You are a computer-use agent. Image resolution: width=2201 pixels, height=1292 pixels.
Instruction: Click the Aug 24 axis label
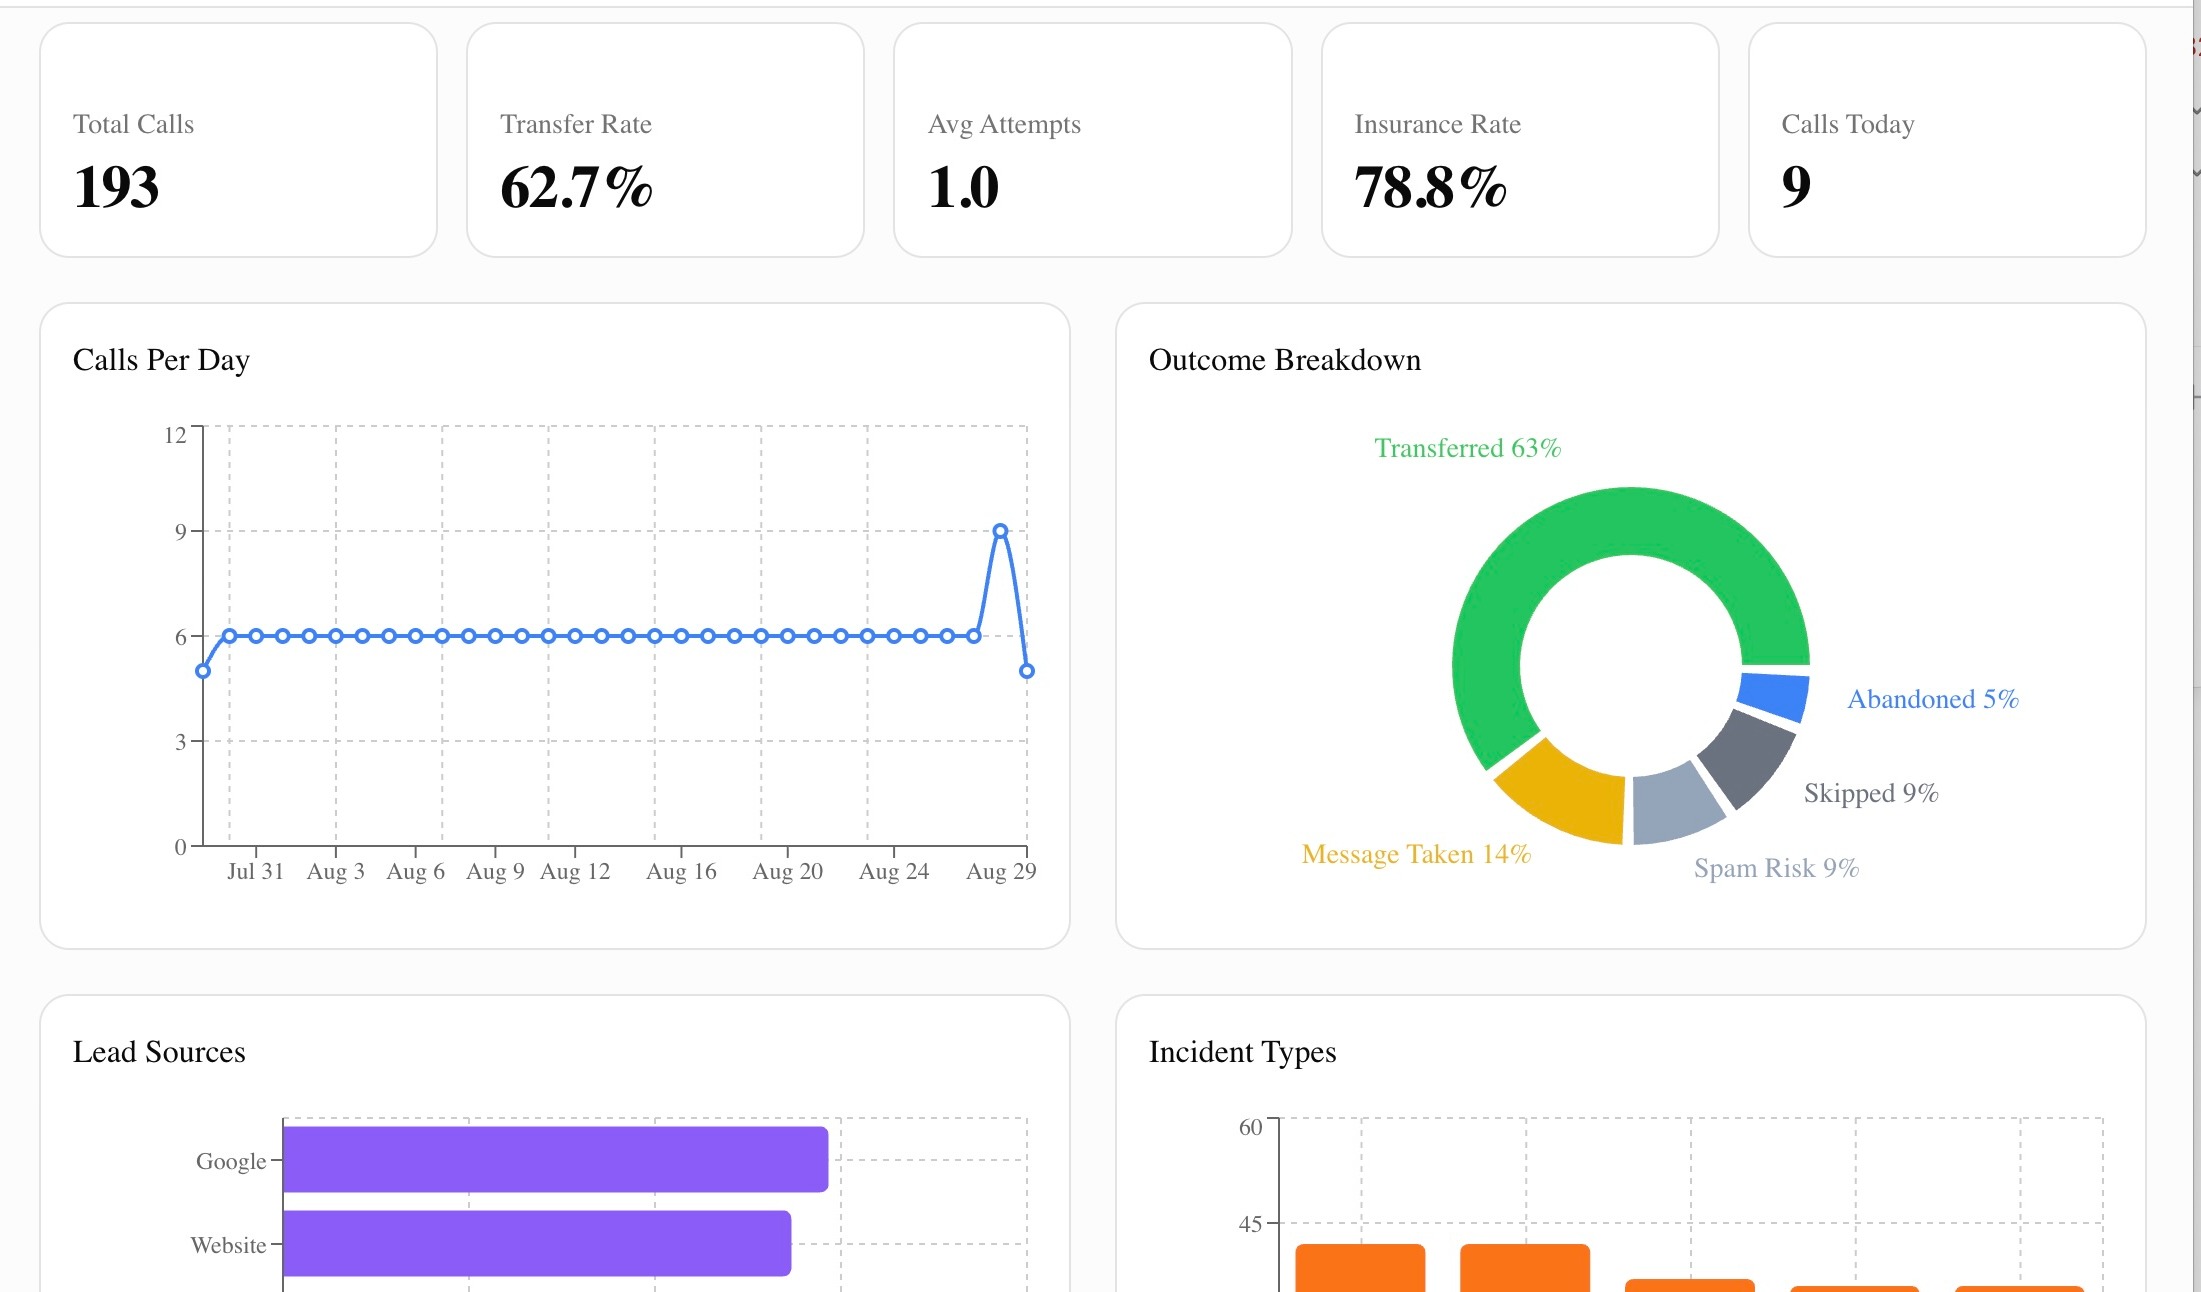pyautogui.click(x=894, y=871)
